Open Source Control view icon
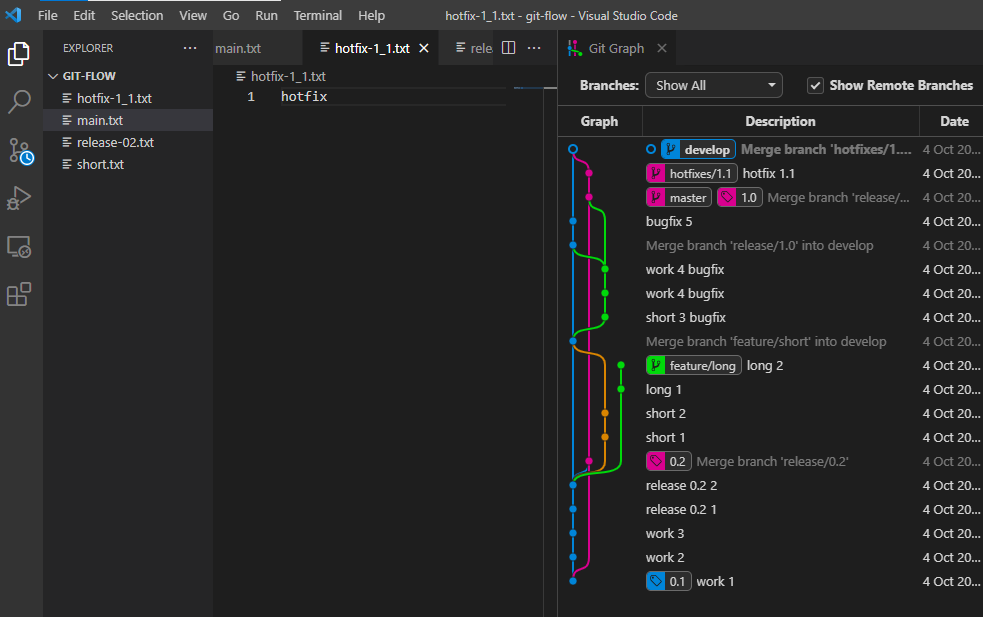This screenshot has height=617, width=983. click(x=20, y=151)
